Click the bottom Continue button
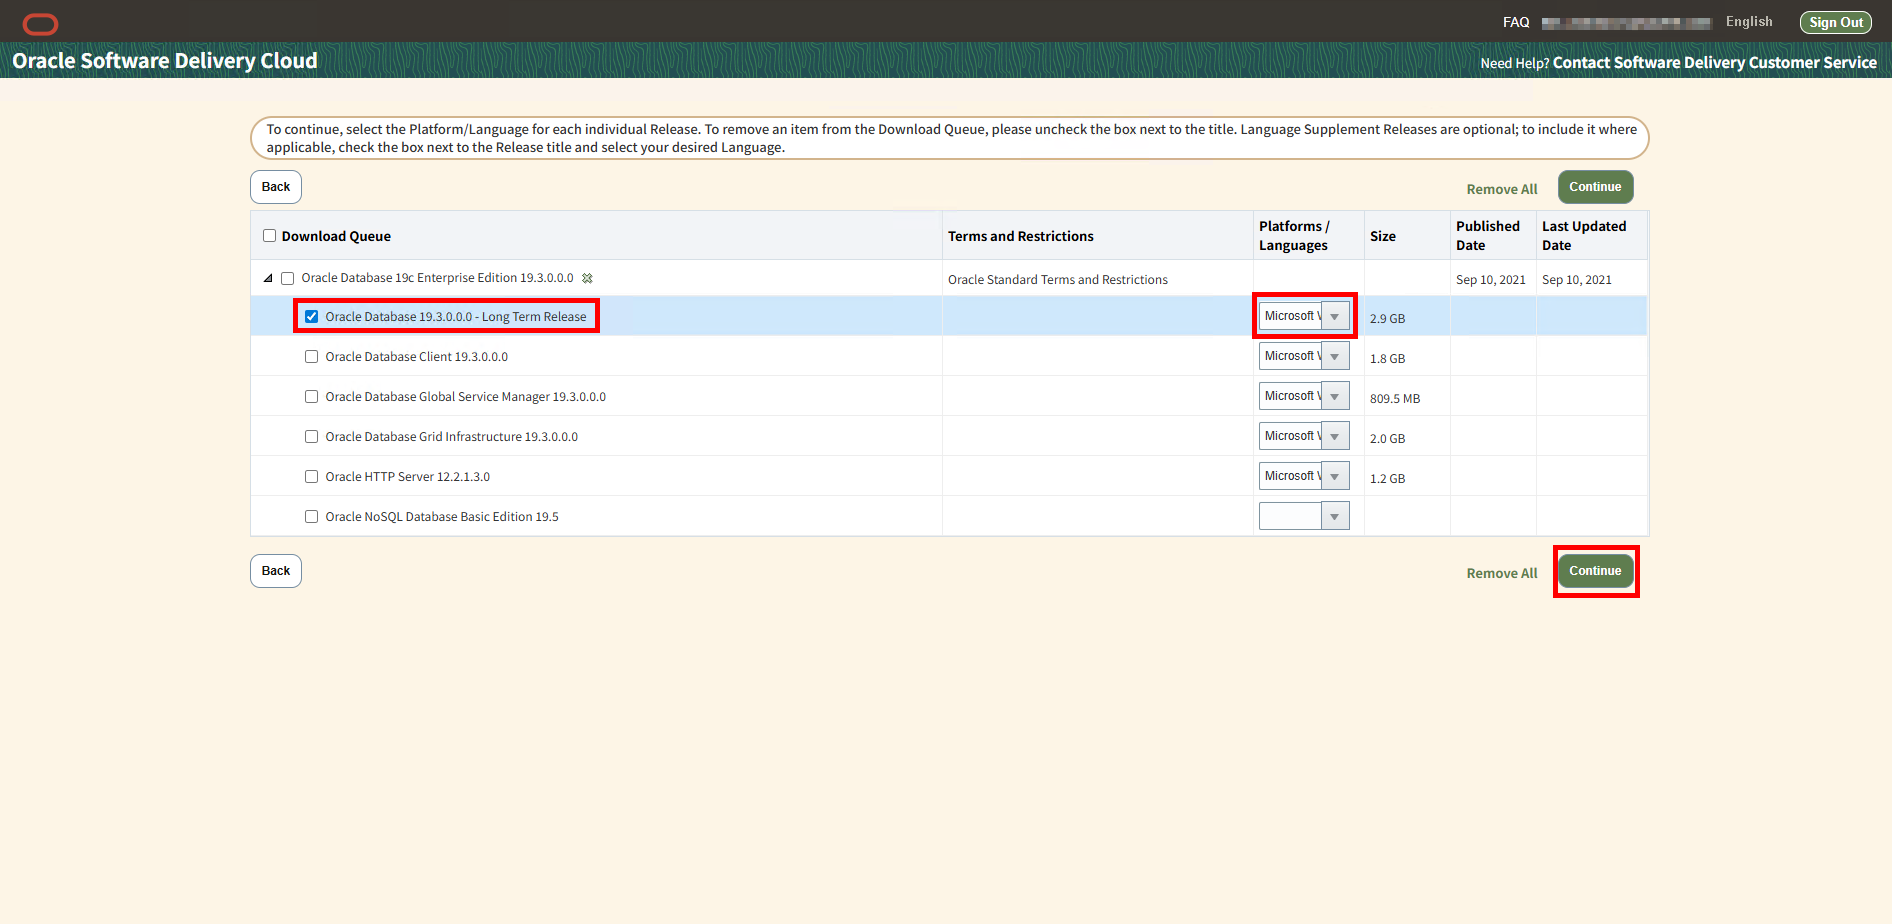 (1595, 571)
